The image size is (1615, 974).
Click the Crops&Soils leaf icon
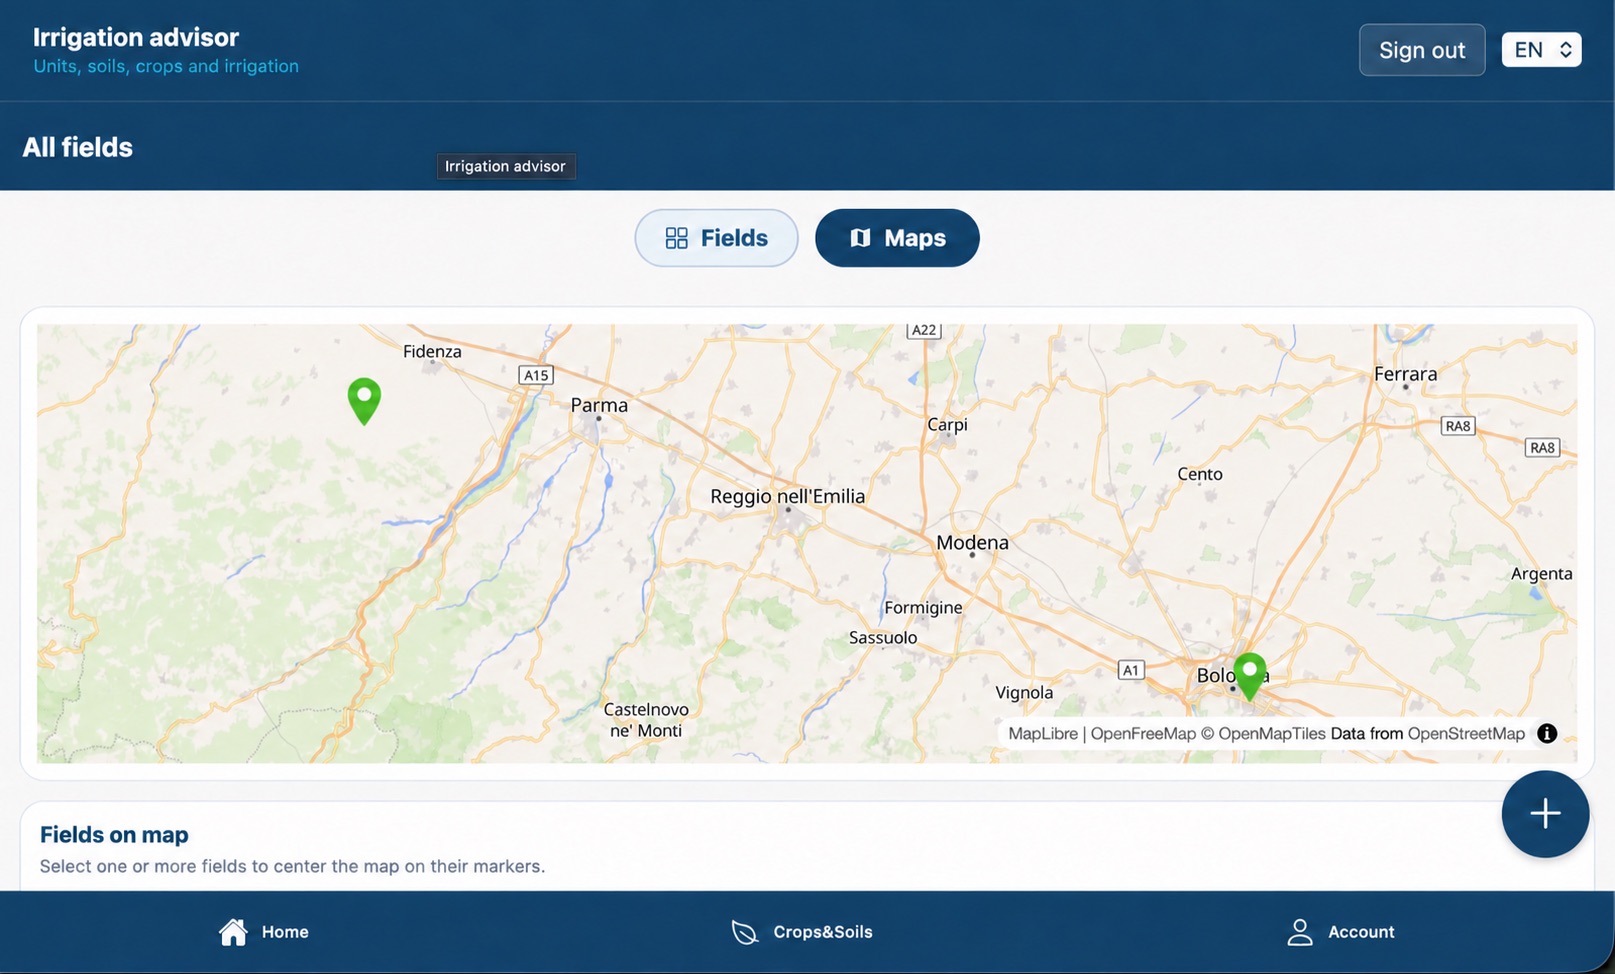click(x=744, y=932)
